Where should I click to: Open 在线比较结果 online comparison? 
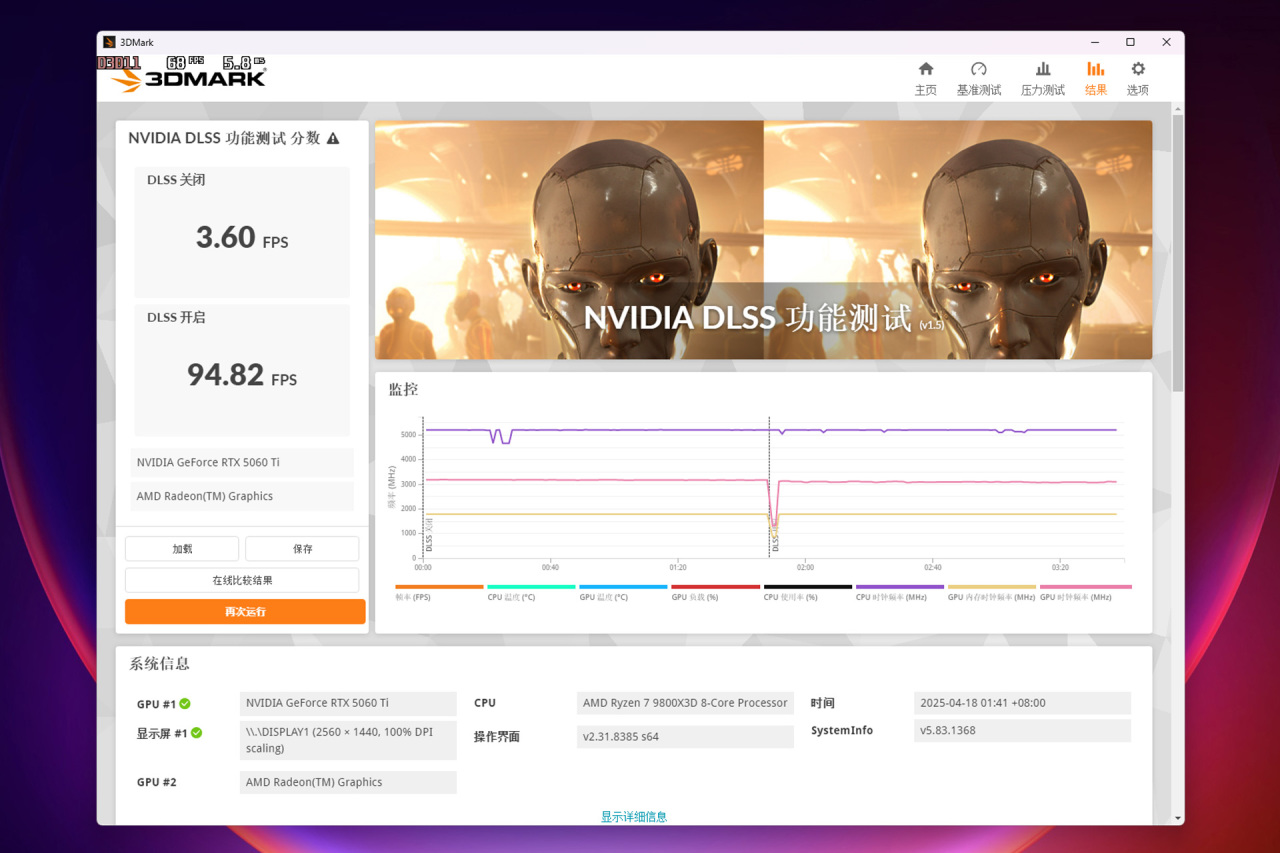point(242,580)
